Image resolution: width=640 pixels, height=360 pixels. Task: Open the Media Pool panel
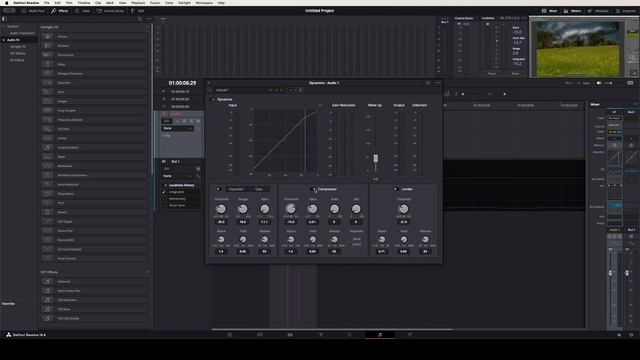click(x=33, y=11)
